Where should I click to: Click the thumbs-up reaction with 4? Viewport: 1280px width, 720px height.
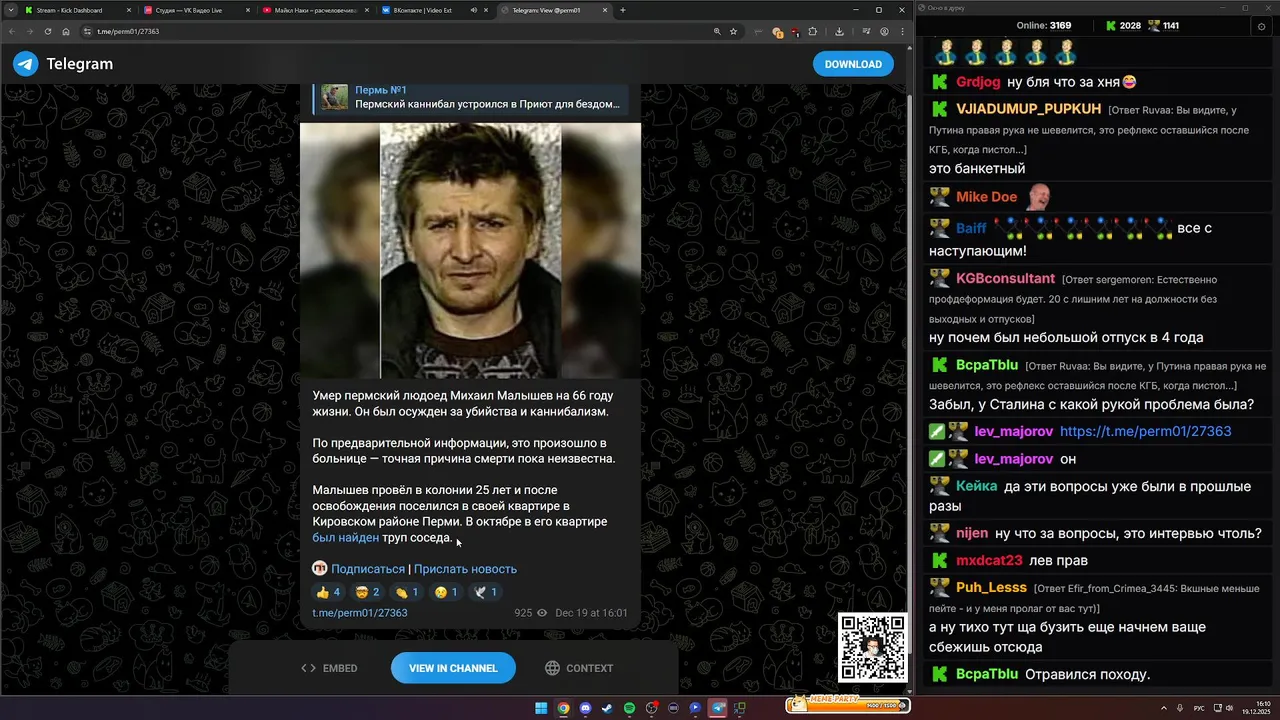329,592
